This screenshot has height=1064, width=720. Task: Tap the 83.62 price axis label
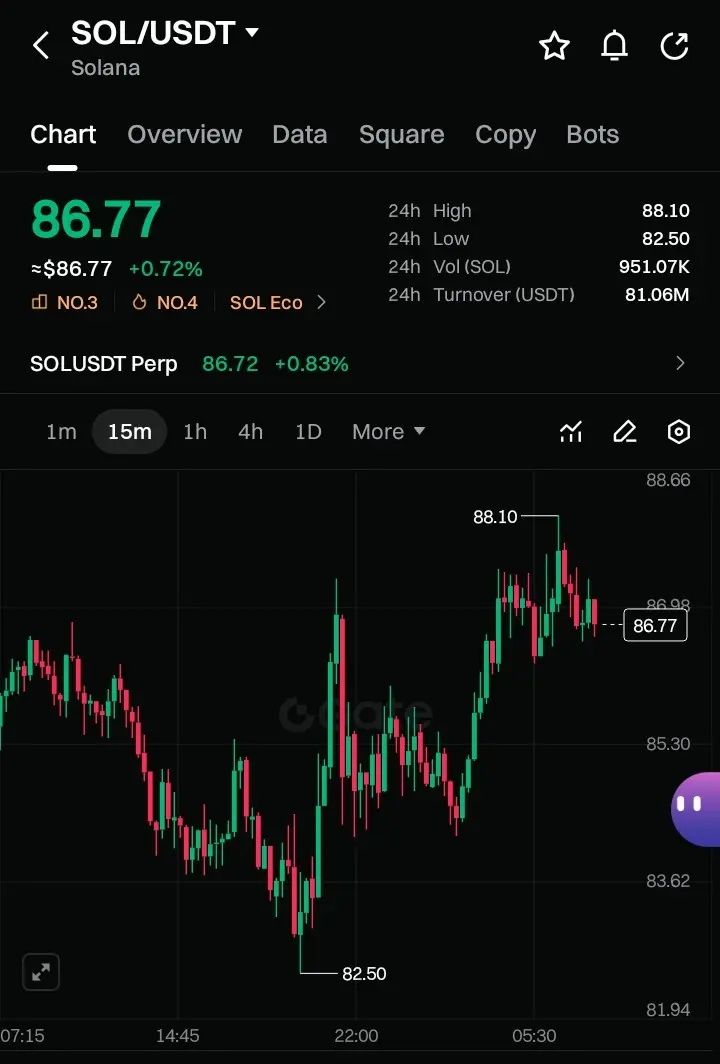[668, 881]
